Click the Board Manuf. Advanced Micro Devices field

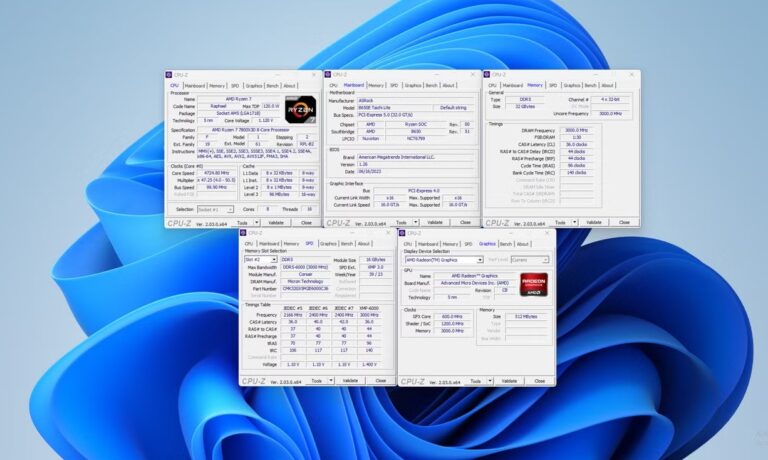[x=475, y=283]
